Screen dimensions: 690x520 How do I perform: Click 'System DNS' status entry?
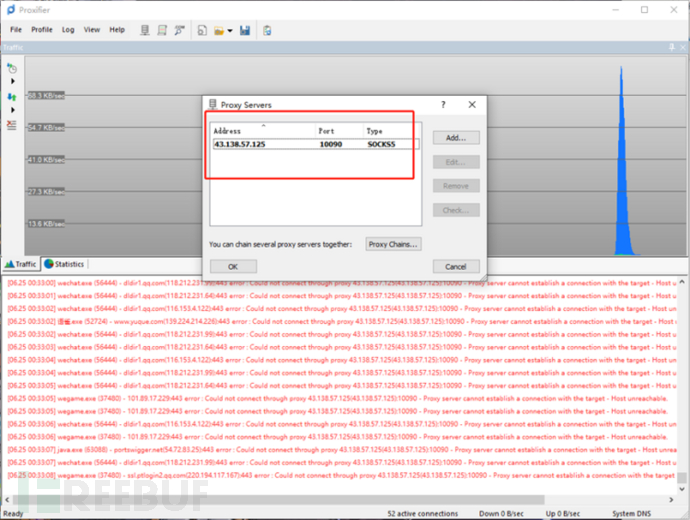tap(631, 514)
